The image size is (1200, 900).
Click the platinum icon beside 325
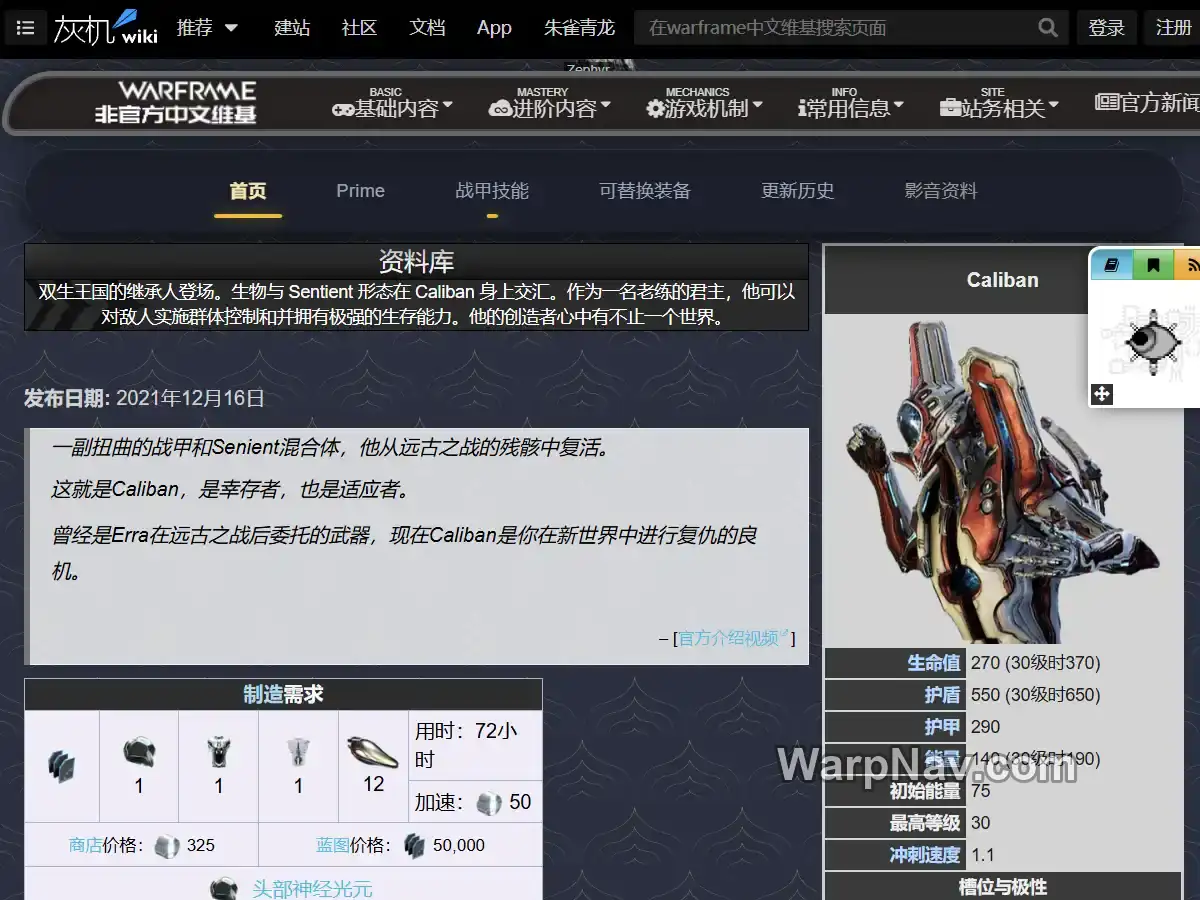[x=167, y=846]
